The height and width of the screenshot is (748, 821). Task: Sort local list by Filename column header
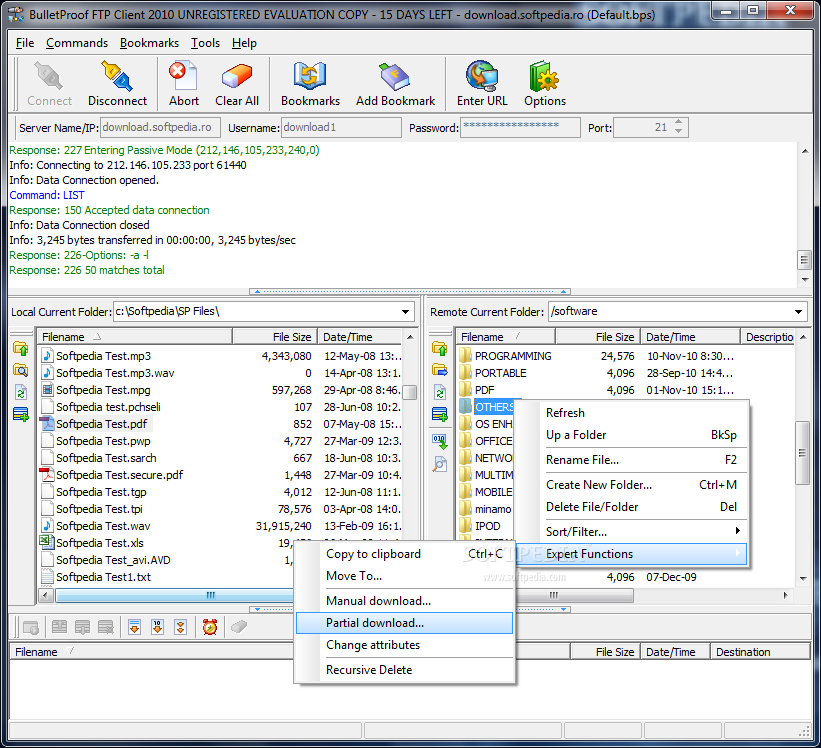(x=135, y=337)
